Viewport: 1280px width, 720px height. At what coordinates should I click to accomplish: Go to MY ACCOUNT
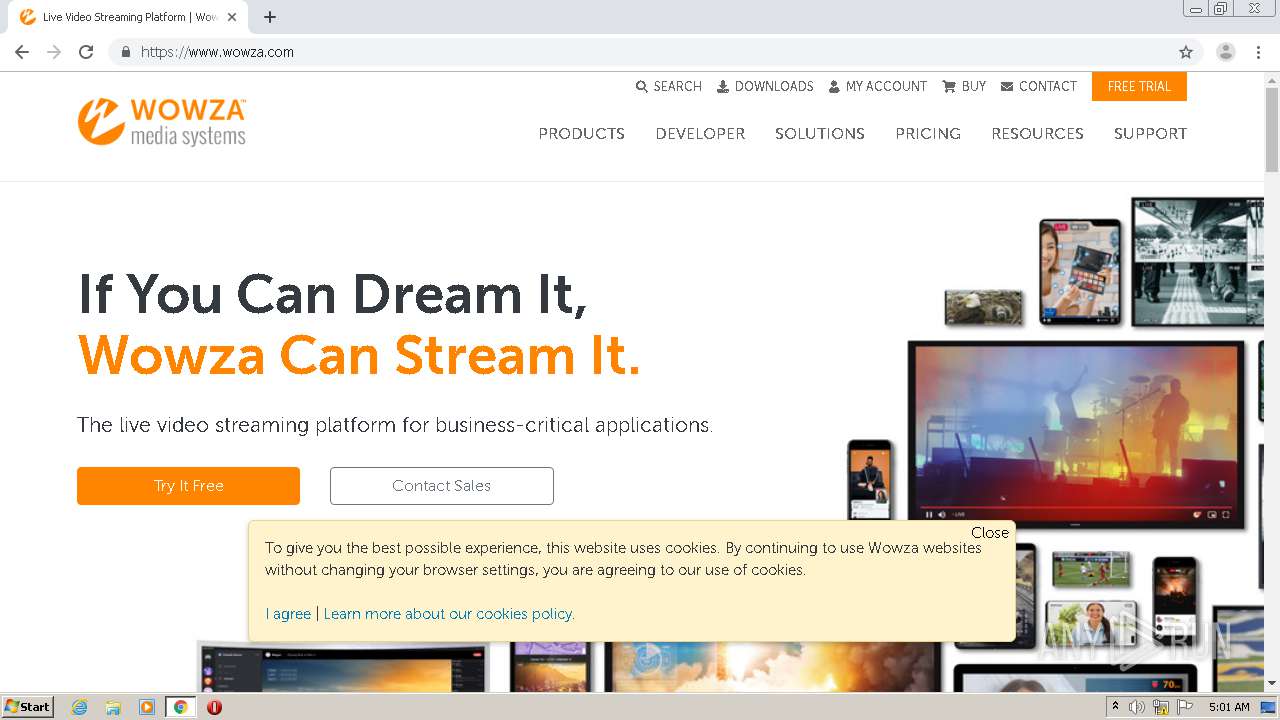click(878, 86)
